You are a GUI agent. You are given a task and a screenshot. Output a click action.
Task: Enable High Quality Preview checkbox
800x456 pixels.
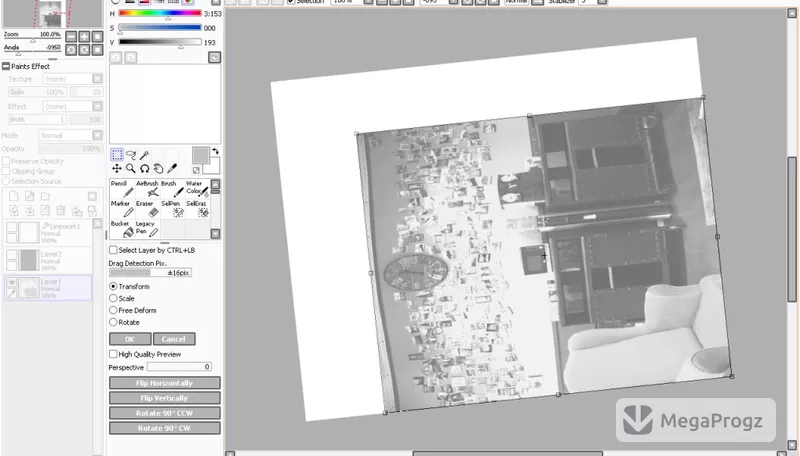[x=113, y=354]
